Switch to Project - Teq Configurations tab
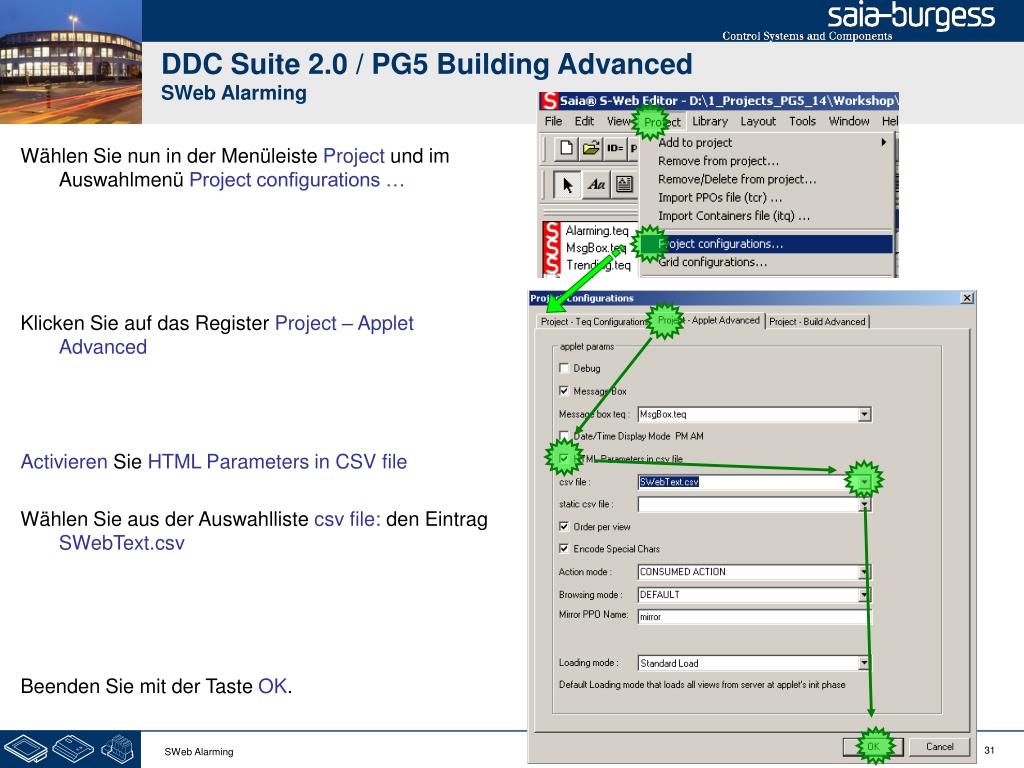This screenshot has width=1024, height=768. point(593,321)
